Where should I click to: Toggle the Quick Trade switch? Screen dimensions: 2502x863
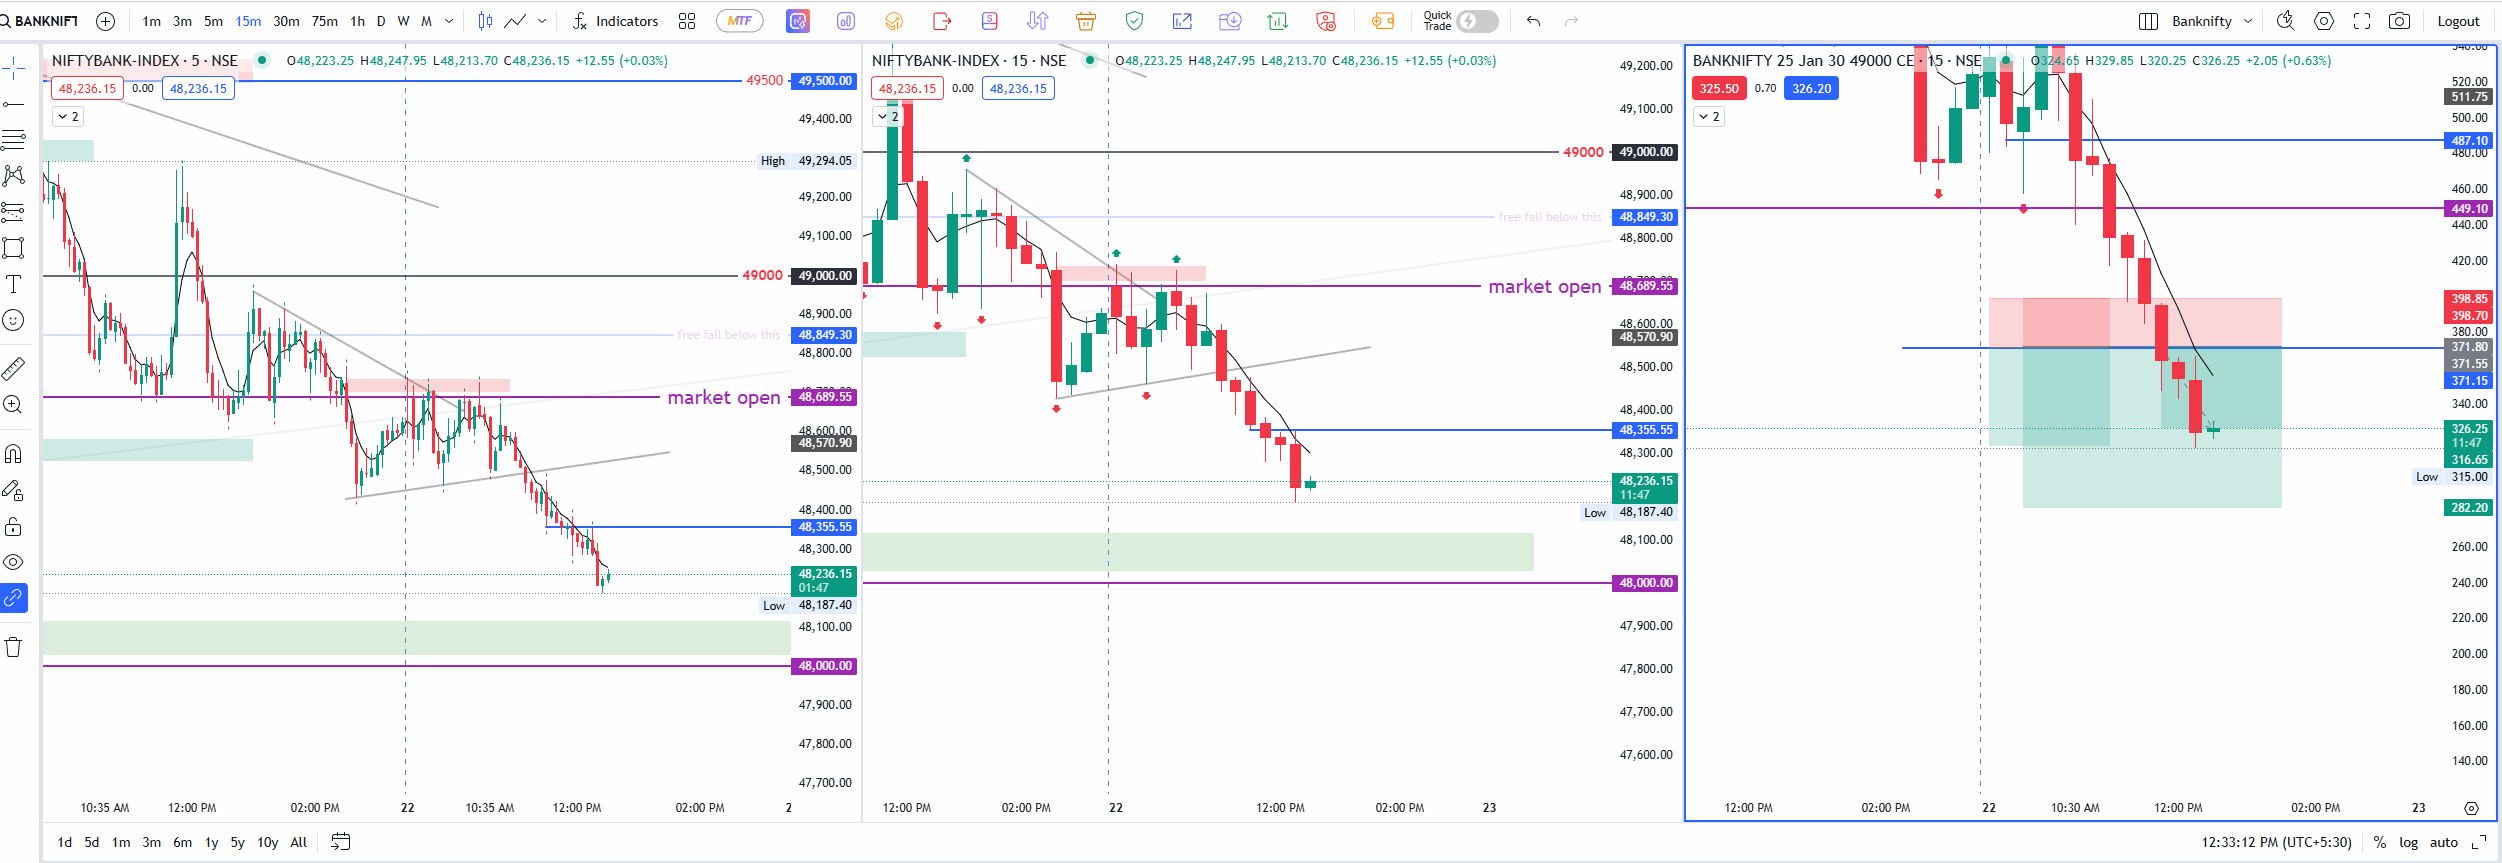pyautogui.click(x=1477, y=21)
